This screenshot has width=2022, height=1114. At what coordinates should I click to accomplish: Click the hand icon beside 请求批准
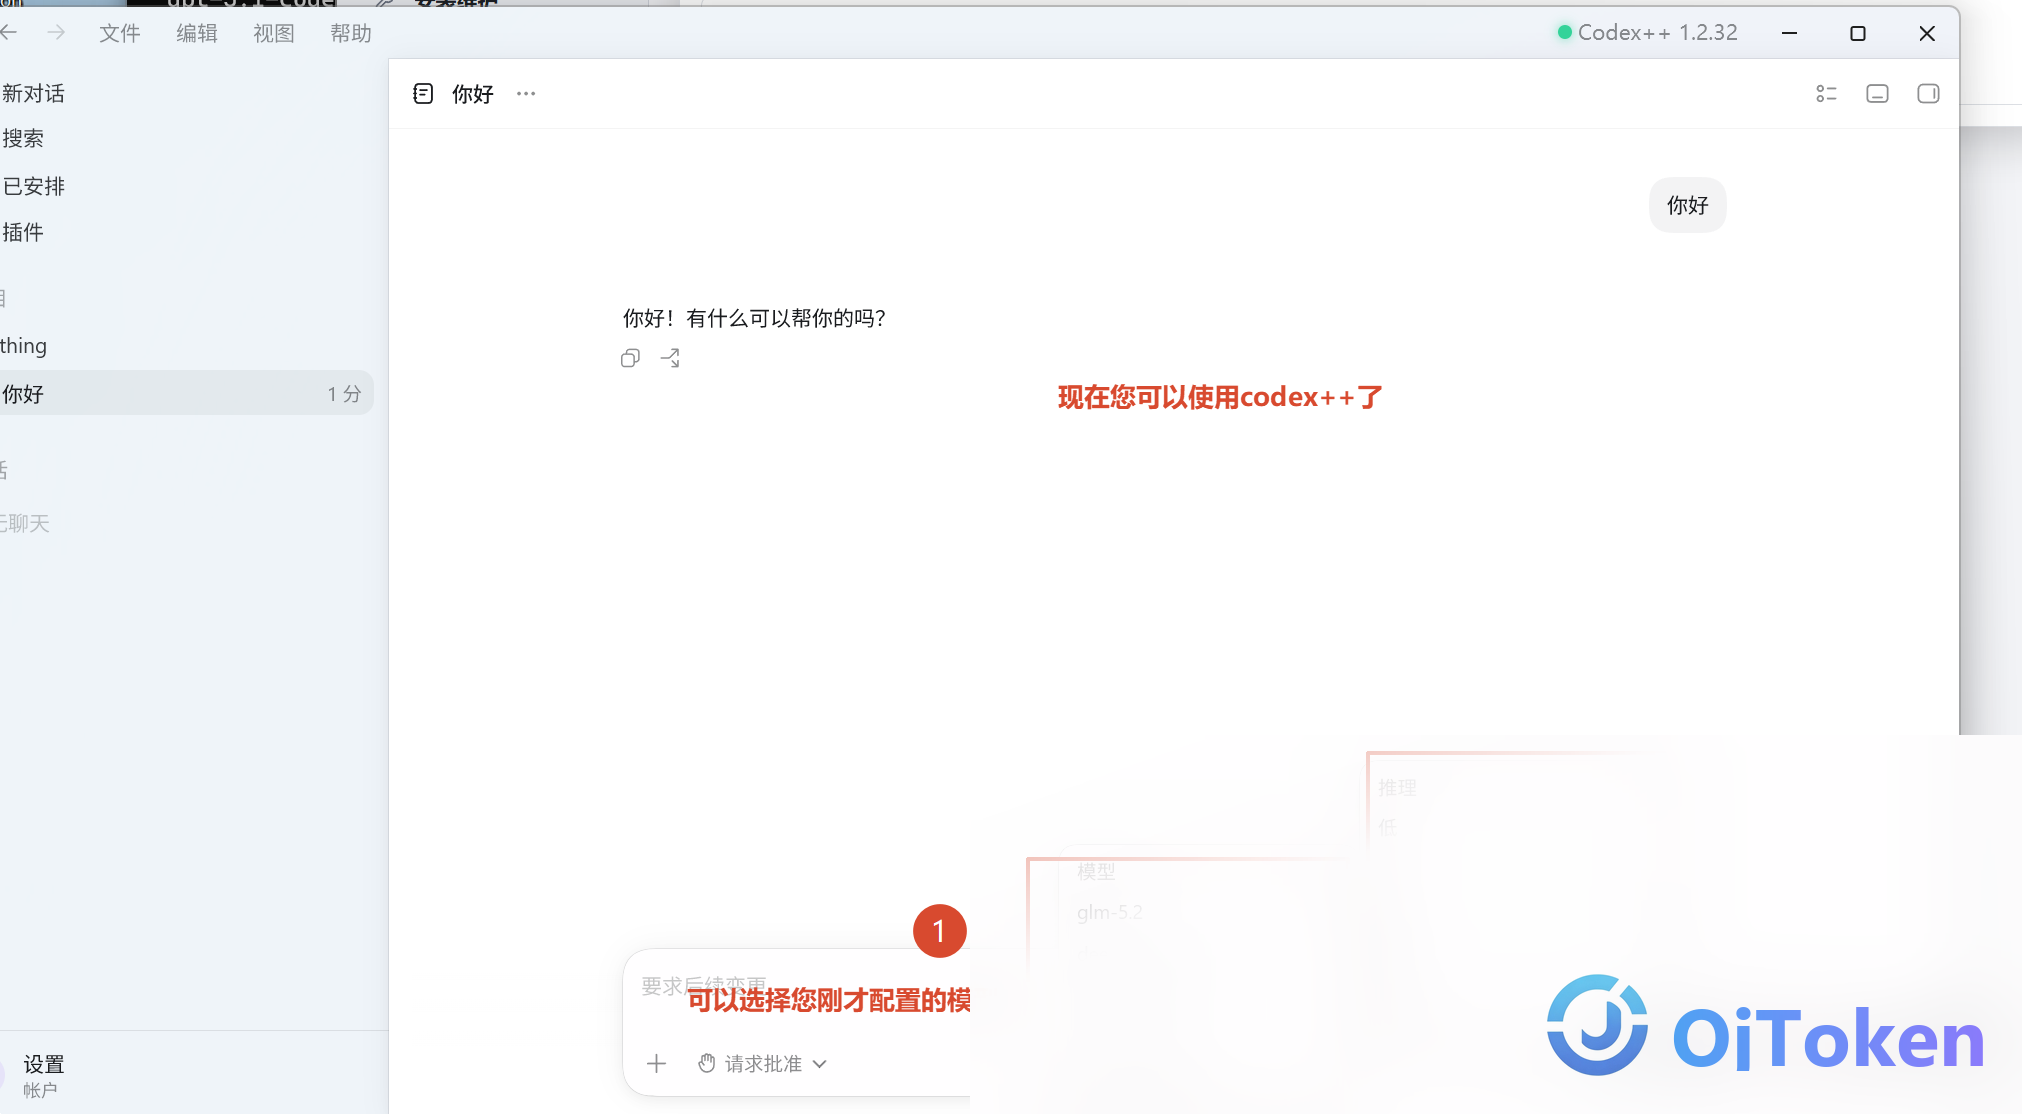(x=707, y=1063)
